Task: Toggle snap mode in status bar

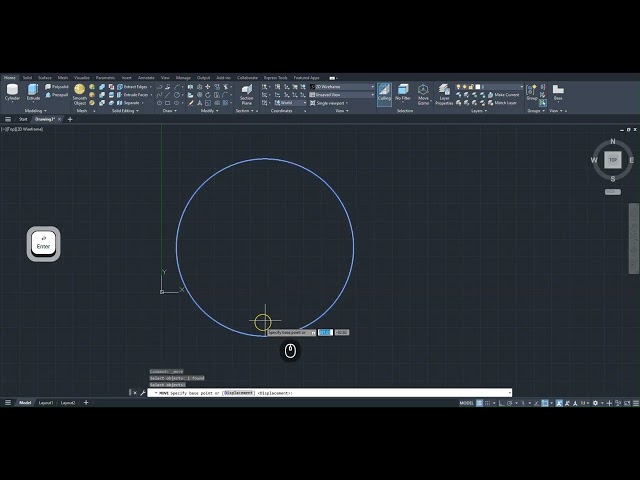Action: [x=487, y=403]
